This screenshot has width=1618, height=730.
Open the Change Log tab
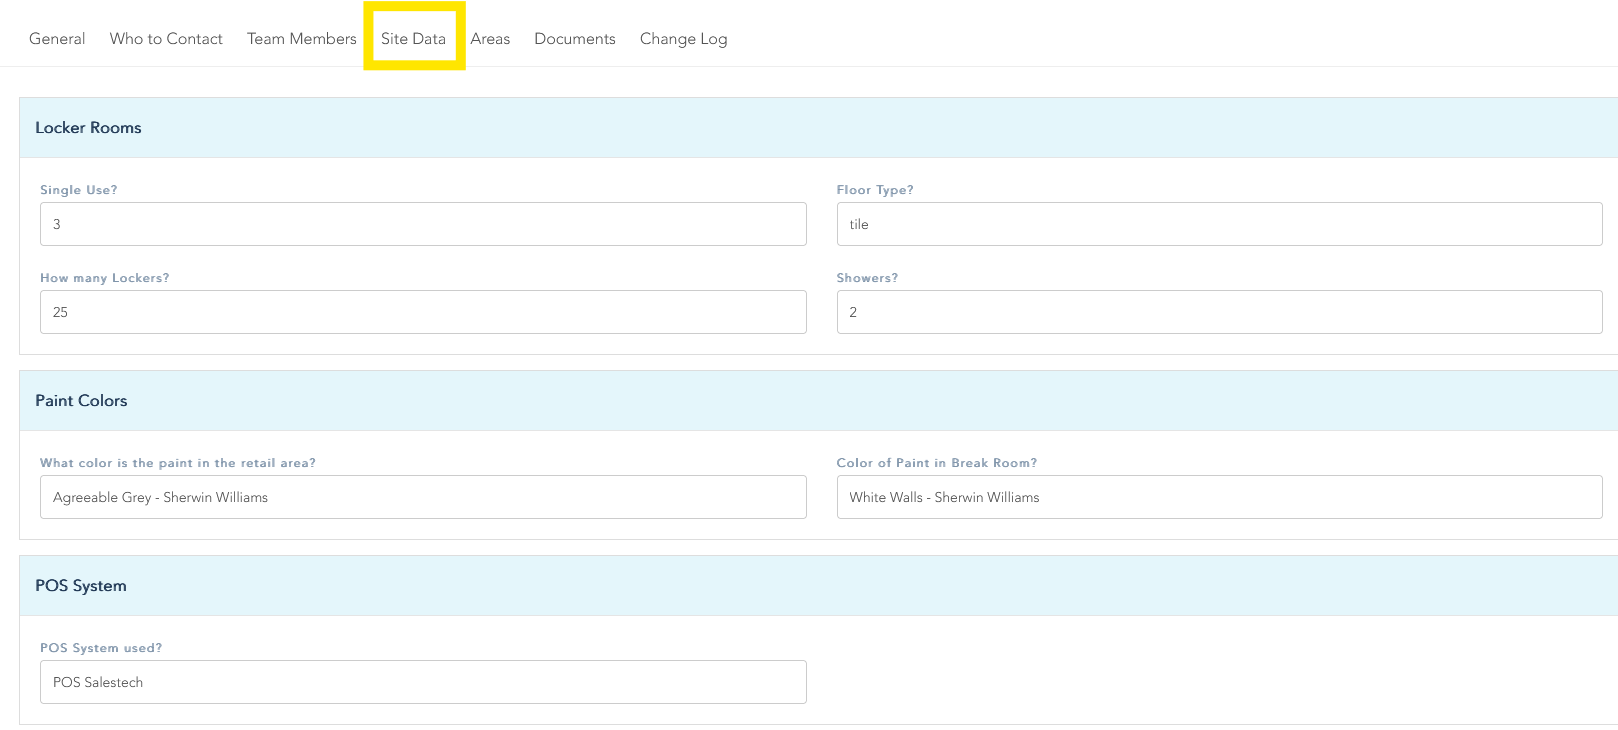click(x=683, y=39)
